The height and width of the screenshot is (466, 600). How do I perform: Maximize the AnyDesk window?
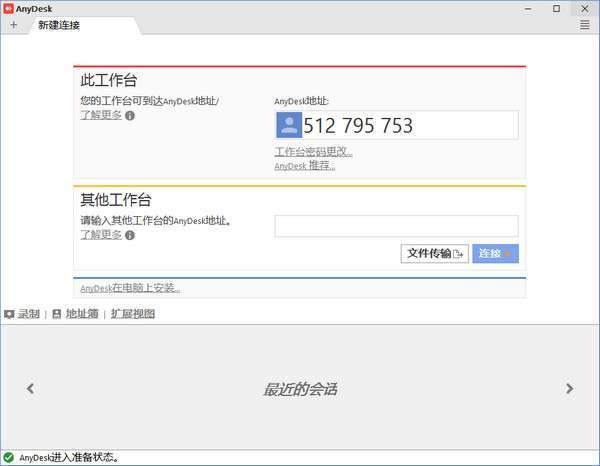556,8
